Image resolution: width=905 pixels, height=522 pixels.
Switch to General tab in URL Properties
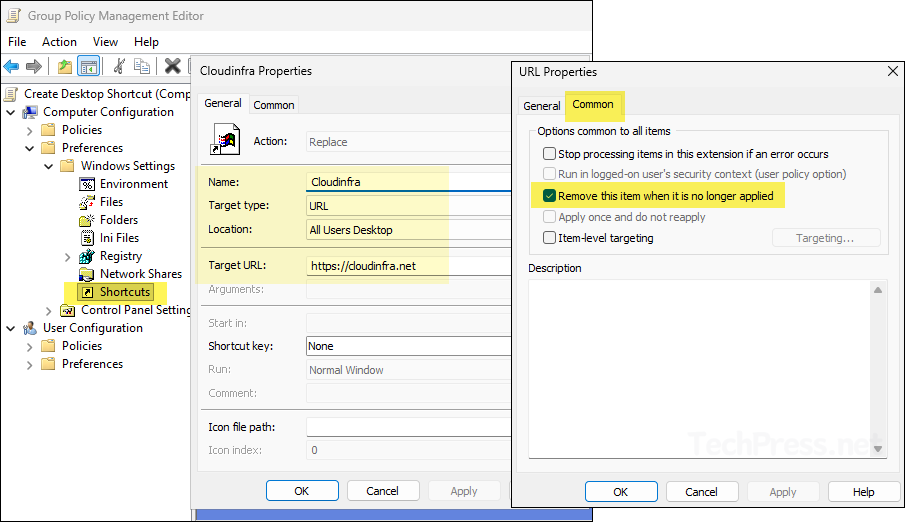point(541,106)
